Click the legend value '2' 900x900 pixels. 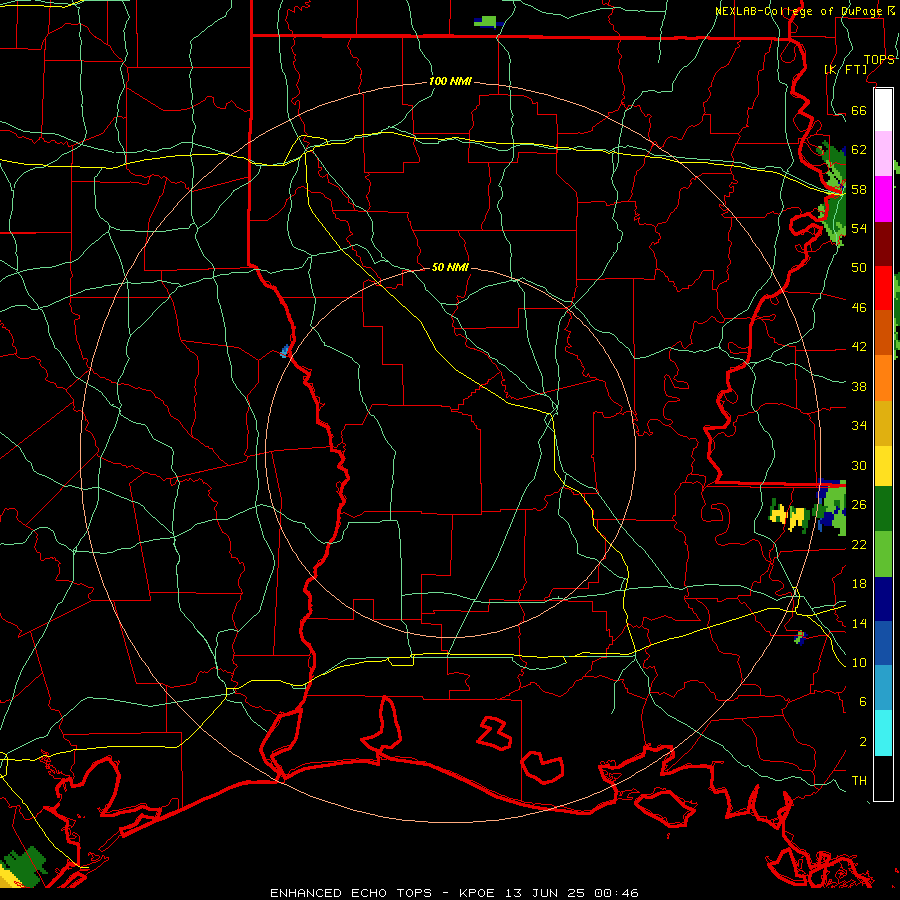click(x=862, y=741)
